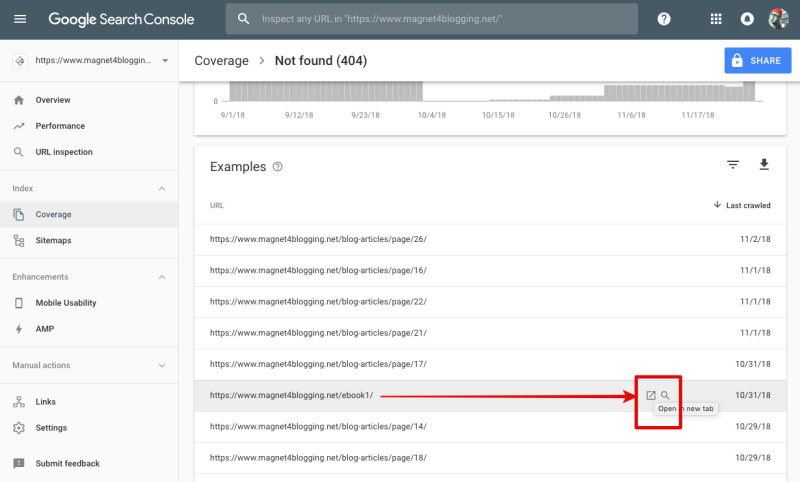Screen dimensions: 800x482
Task: Click the search magnifier icon in URL bar
Action: tap(243, 19)
